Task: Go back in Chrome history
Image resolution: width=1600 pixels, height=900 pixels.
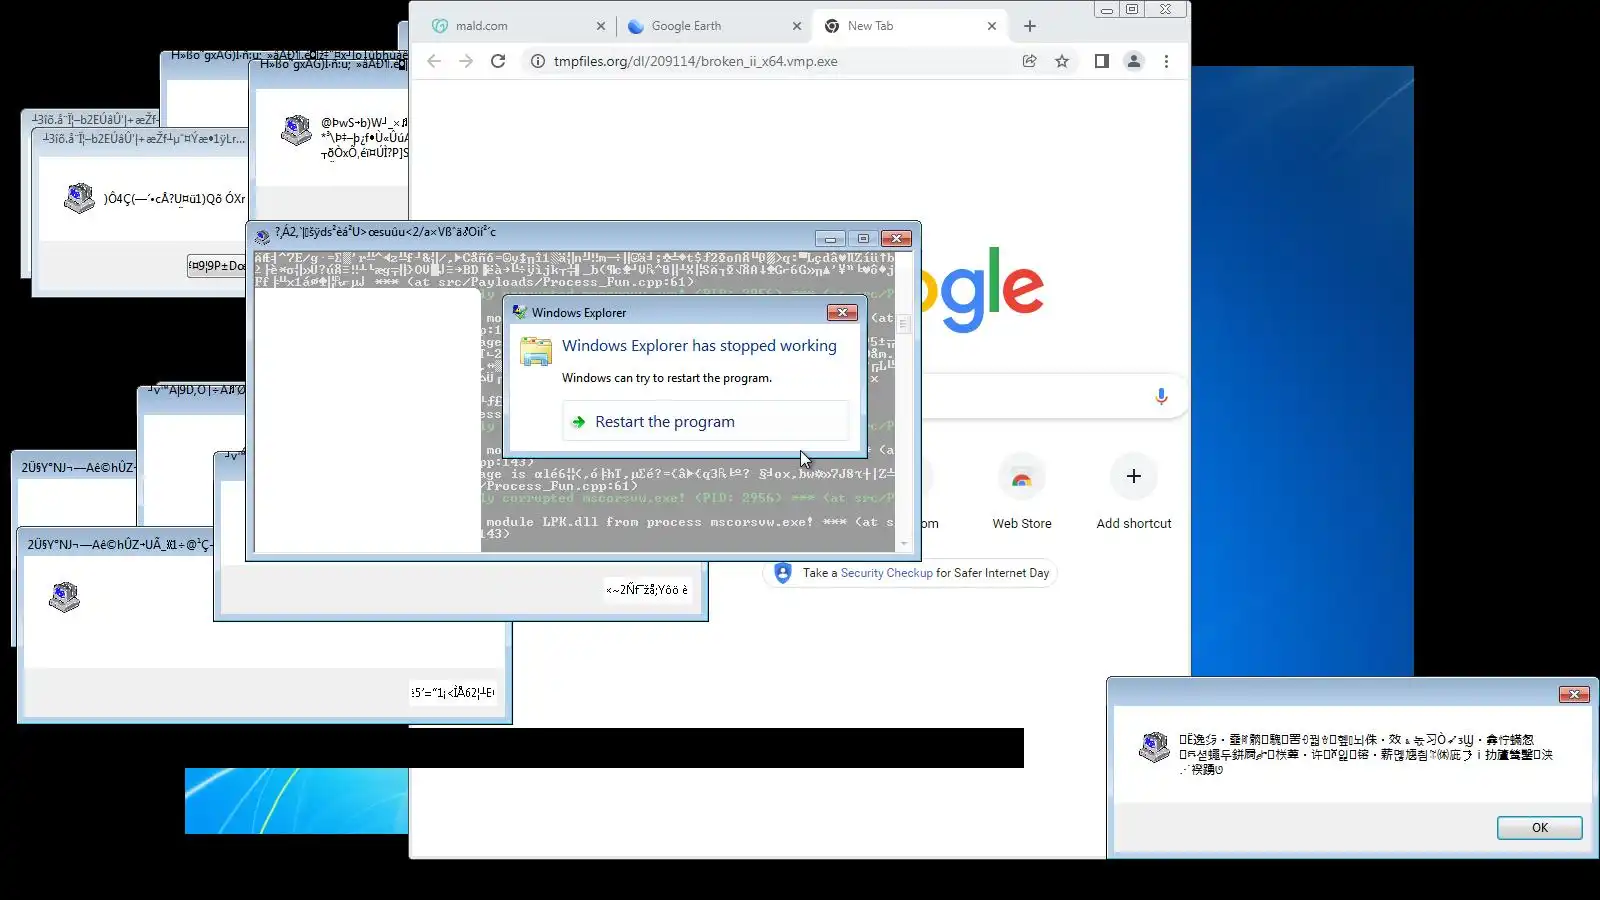Action: 434,61
